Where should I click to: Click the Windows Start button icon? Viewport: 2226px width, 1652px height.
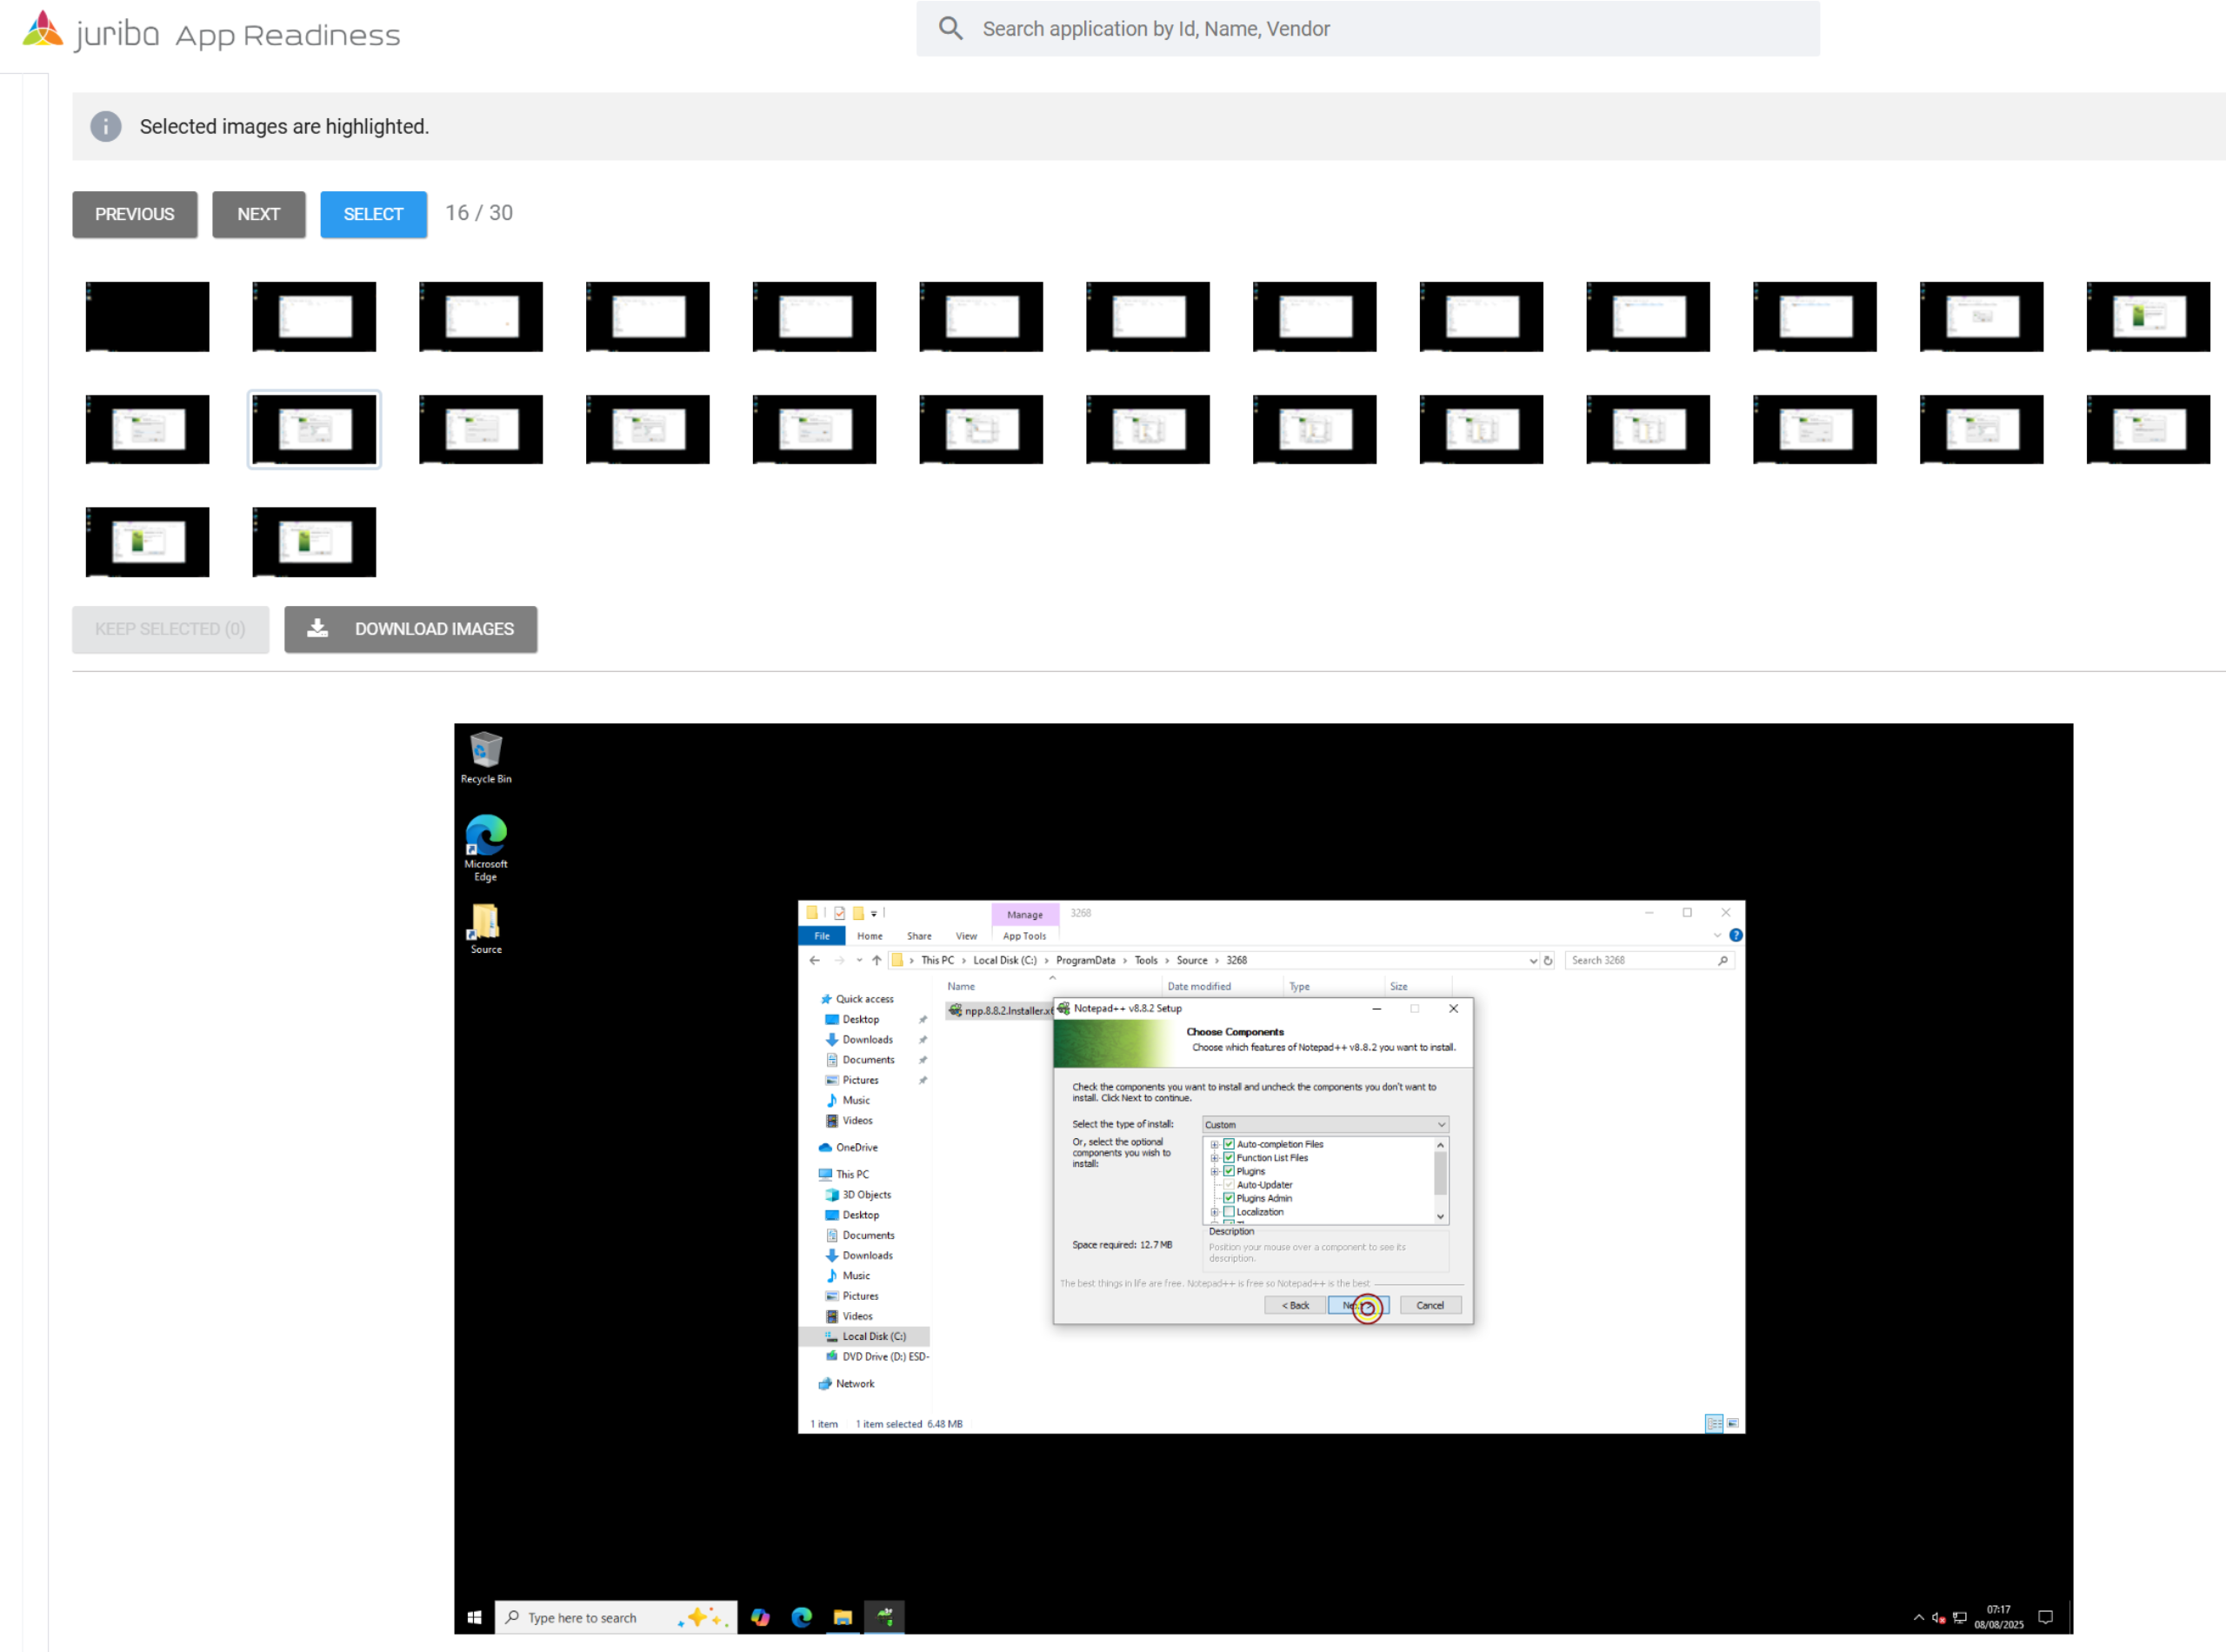(x=474, y=1616)
